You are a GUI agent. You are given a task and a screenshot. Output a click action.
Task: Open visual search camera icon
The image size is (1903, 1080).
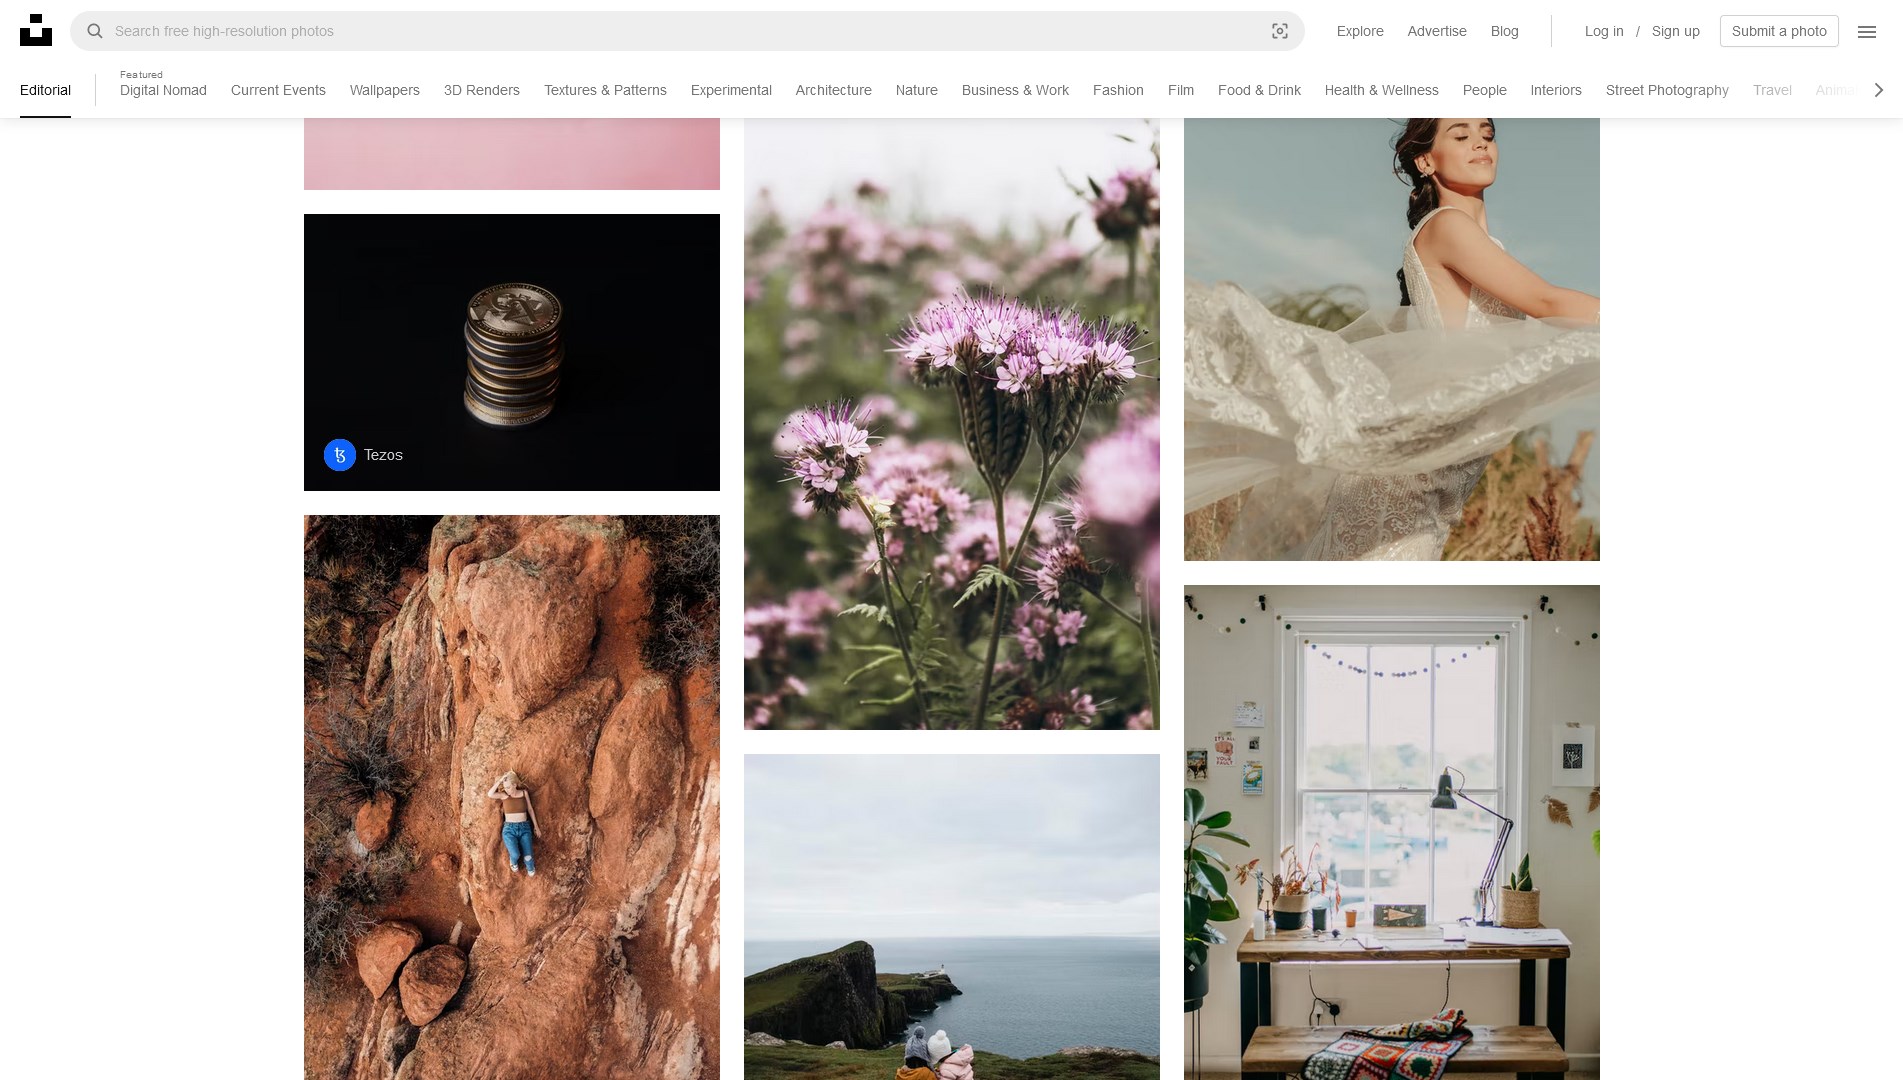(1279, 31)
